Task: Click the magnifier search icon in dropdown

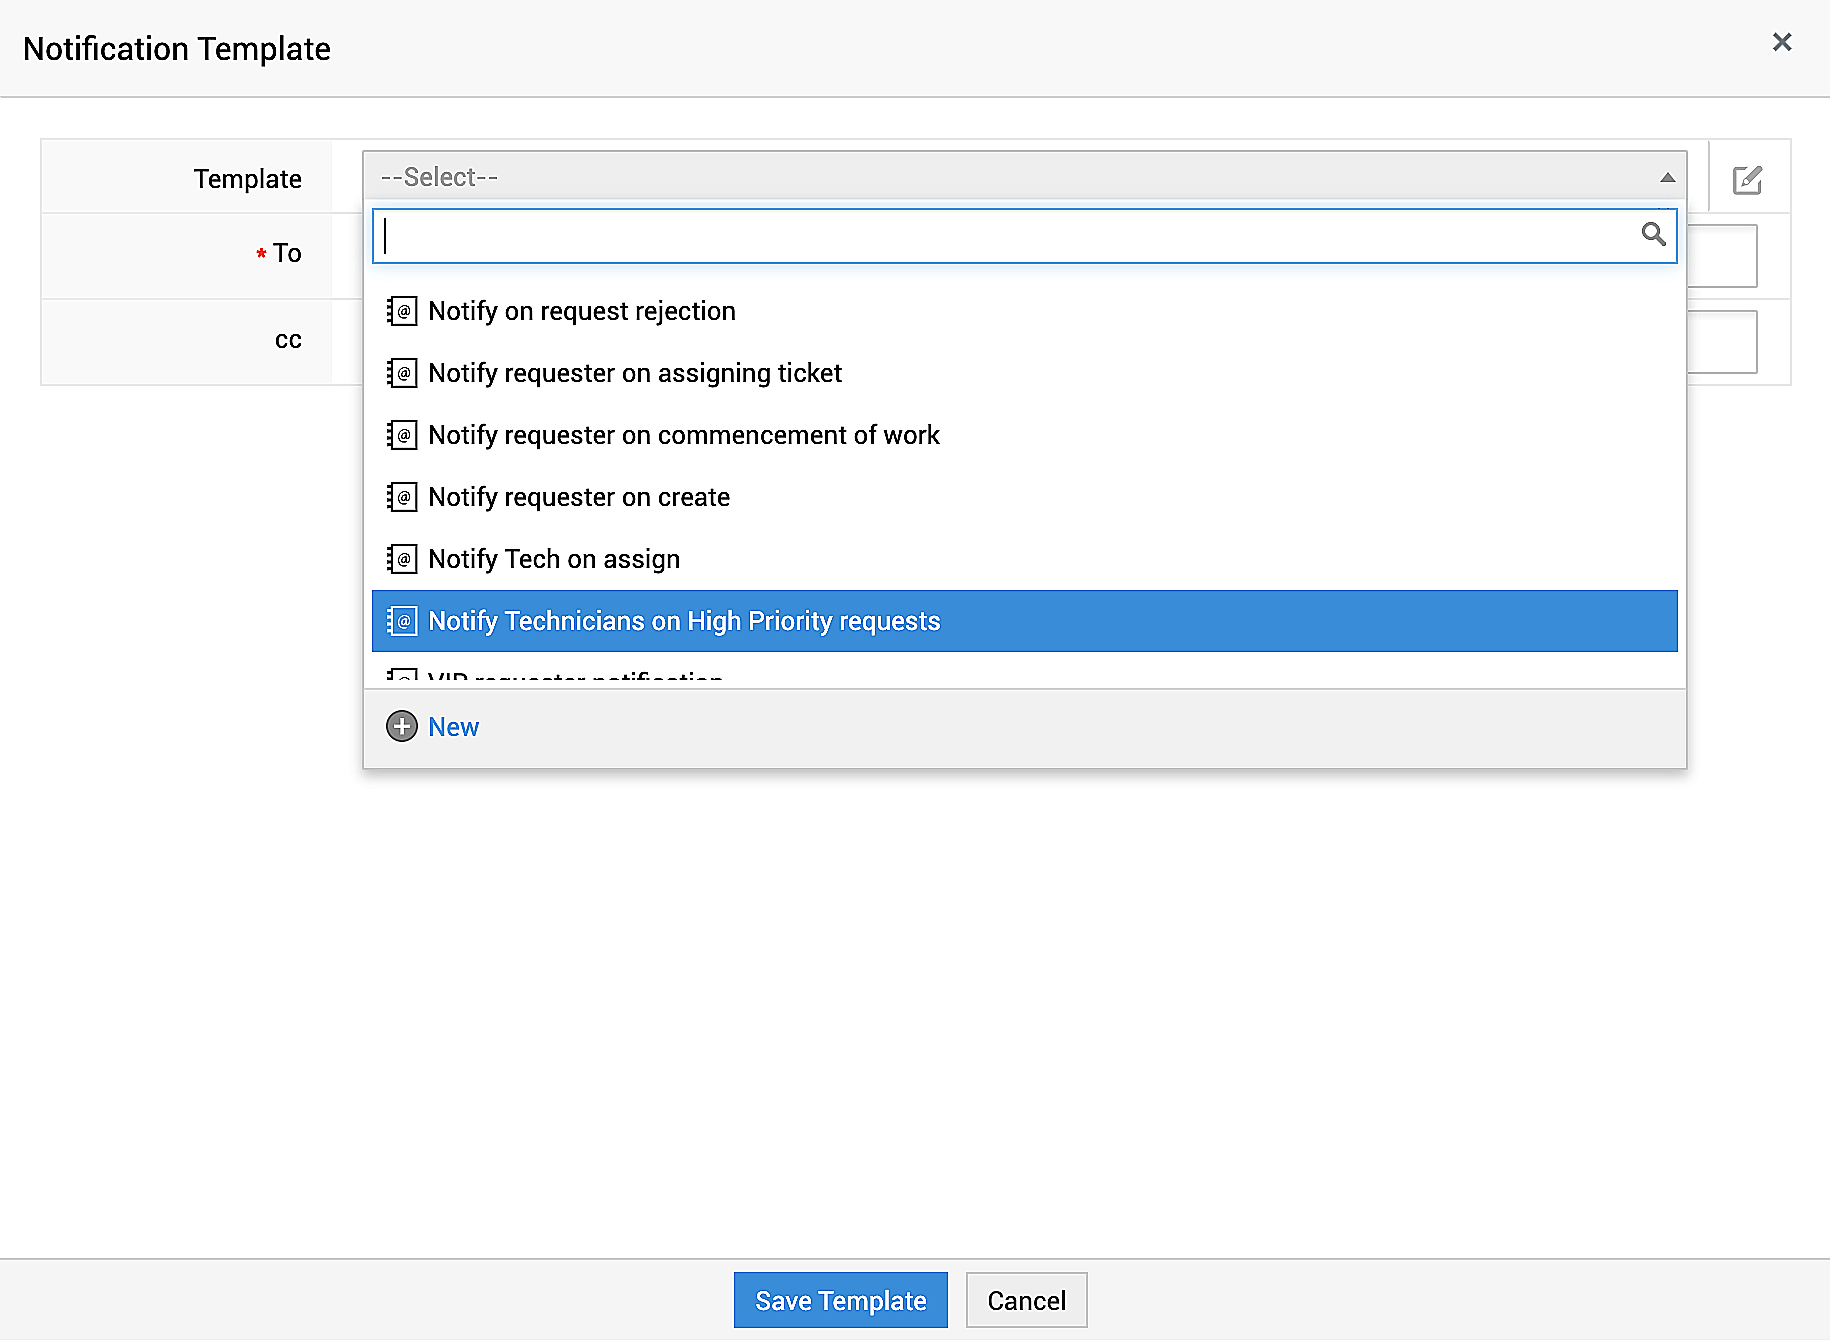Action: [x=1653, y=234]
